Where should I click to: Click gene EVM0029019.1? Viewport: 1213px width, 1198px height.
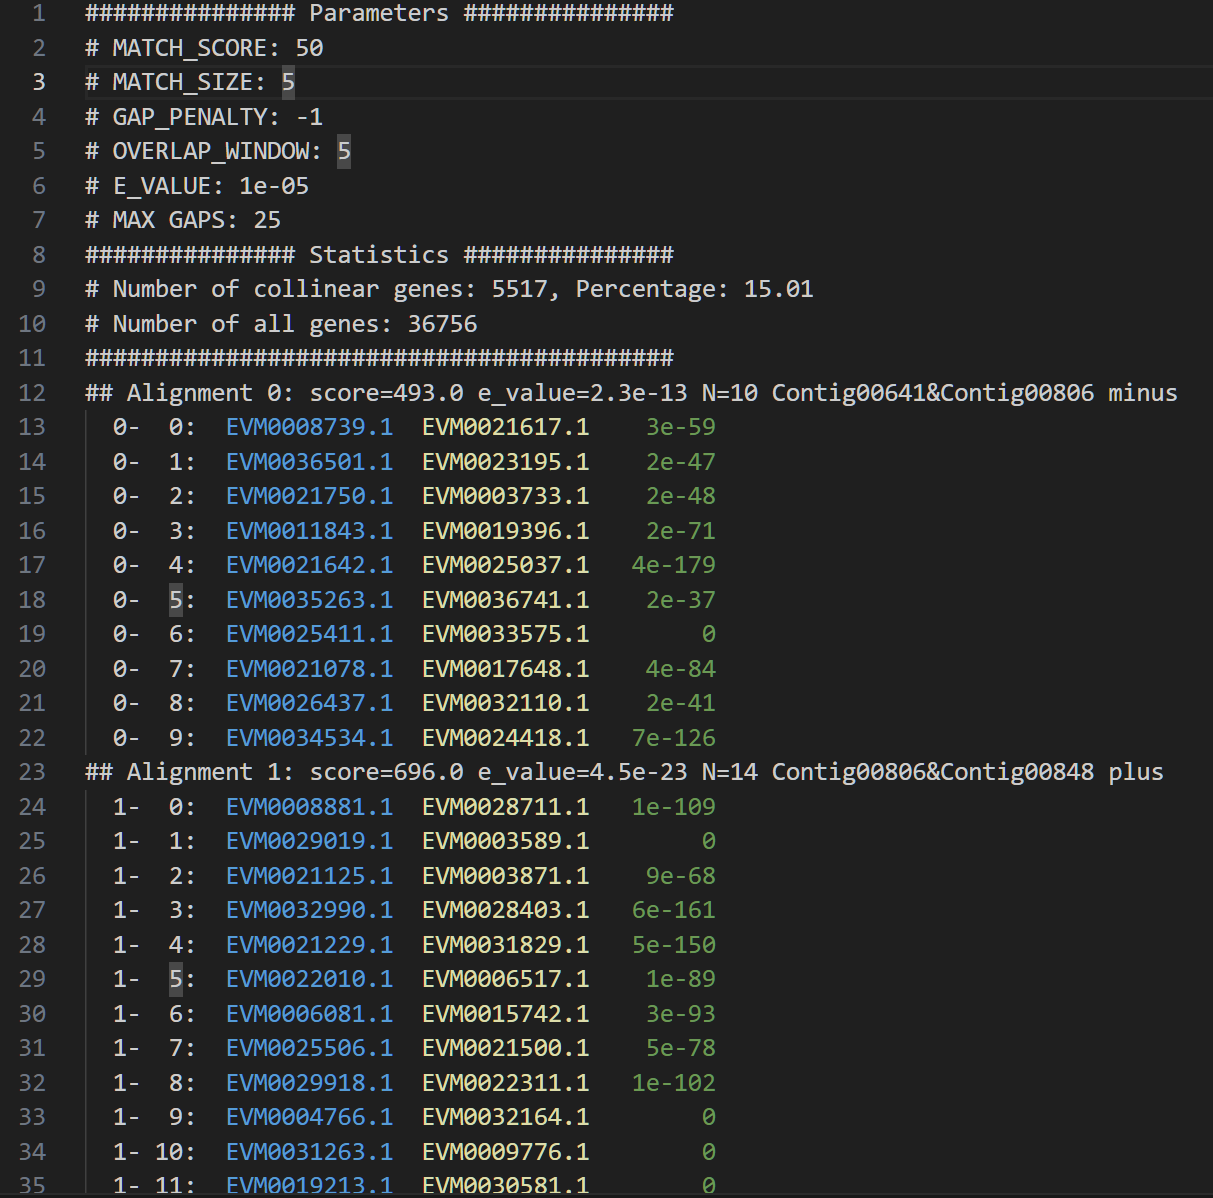(x=309, y=841)
